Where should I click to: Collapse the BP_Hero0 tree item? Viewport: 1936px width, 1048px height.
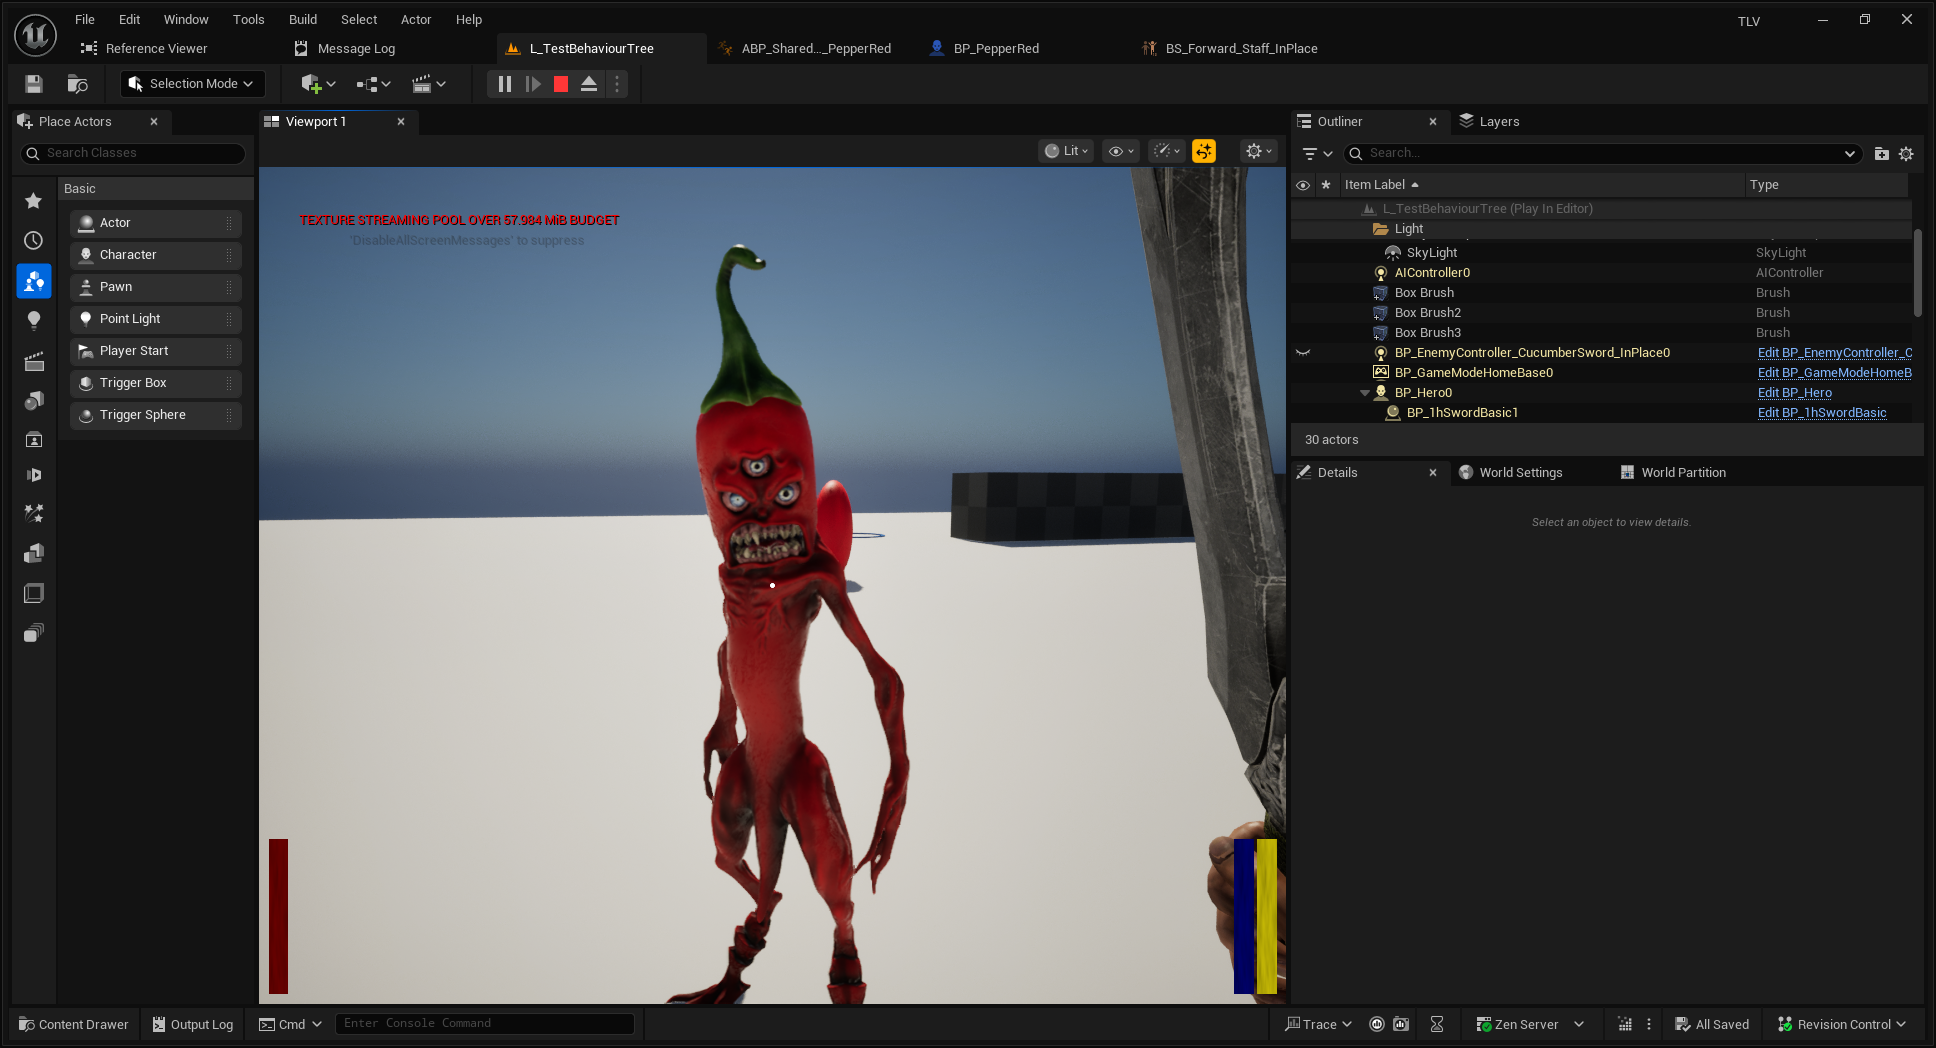pos(1365,393)
